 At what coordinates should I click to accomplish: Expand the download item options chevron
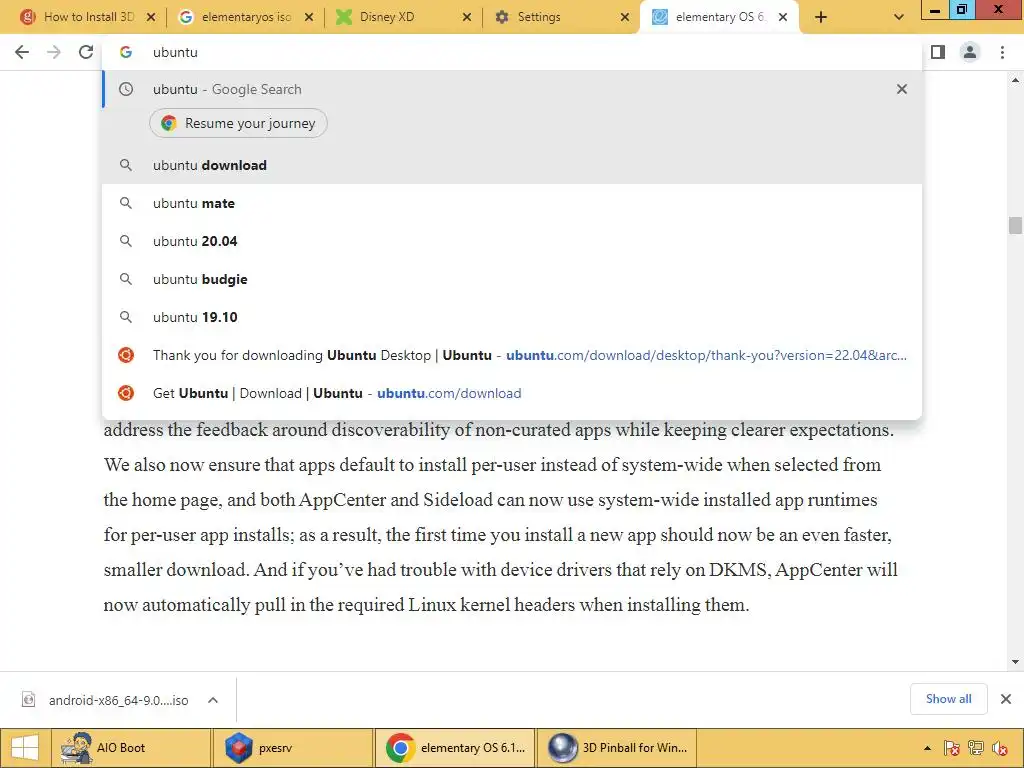213,700
